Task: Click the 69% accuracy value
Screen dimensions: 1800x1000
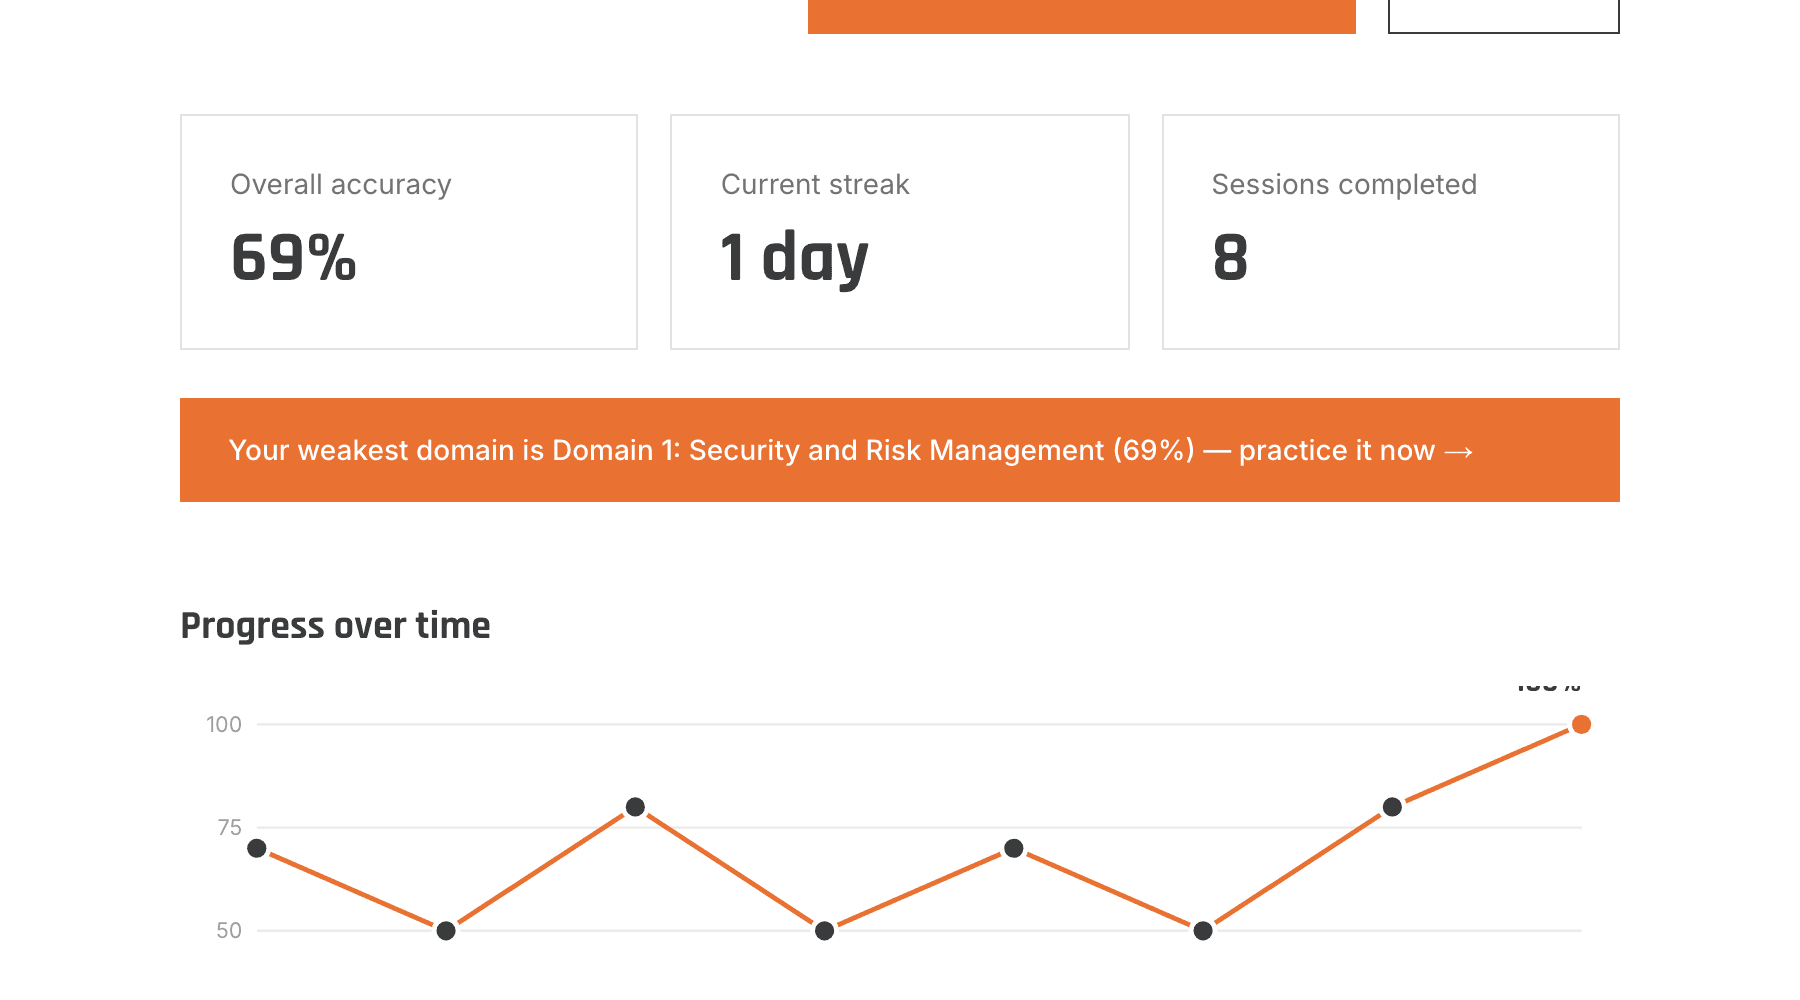Action: [293, 258]
